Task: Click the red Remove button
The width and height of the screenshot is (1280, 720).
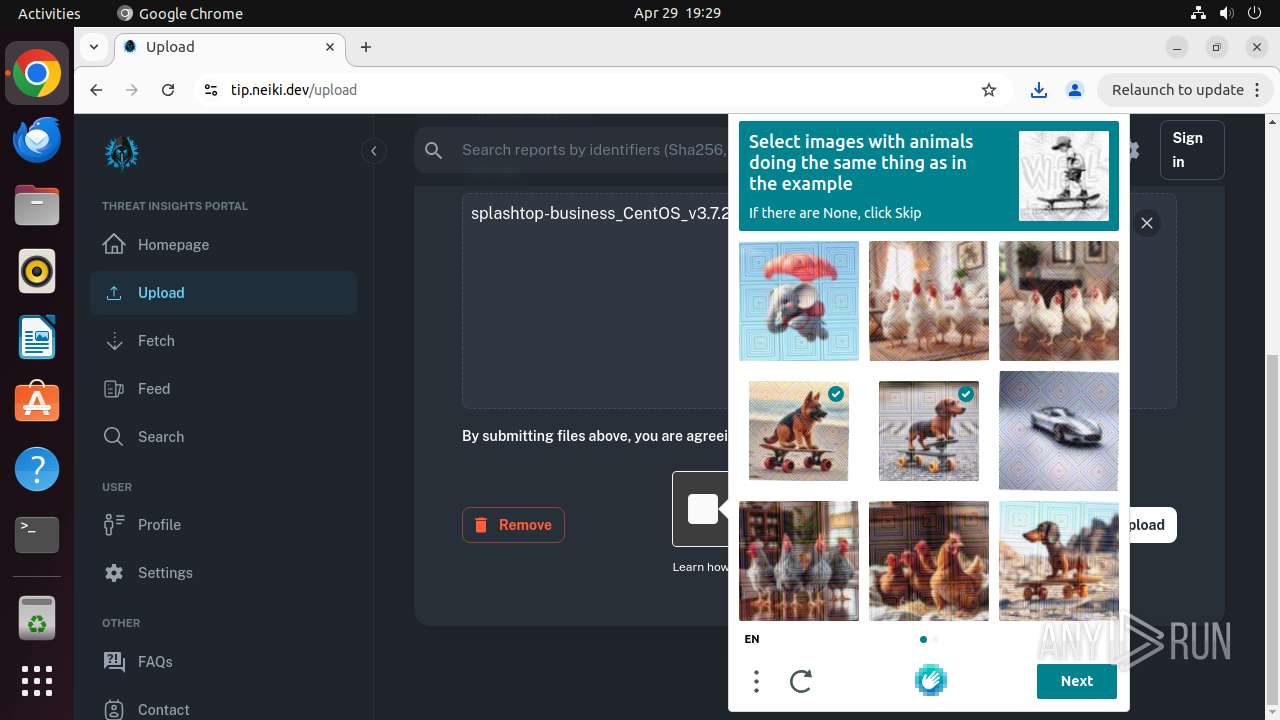Action: point(513,525)
